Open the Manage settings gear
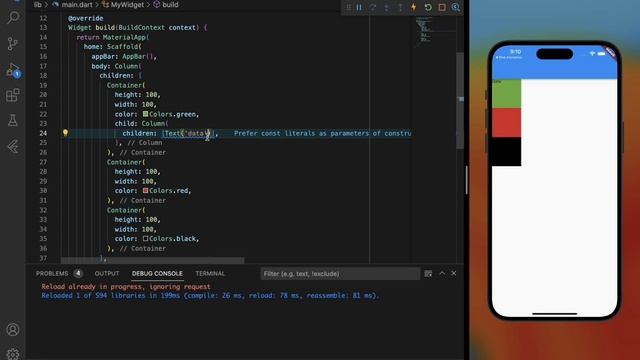The height and width of the screenshot is (360, 640). coord(13,353)
